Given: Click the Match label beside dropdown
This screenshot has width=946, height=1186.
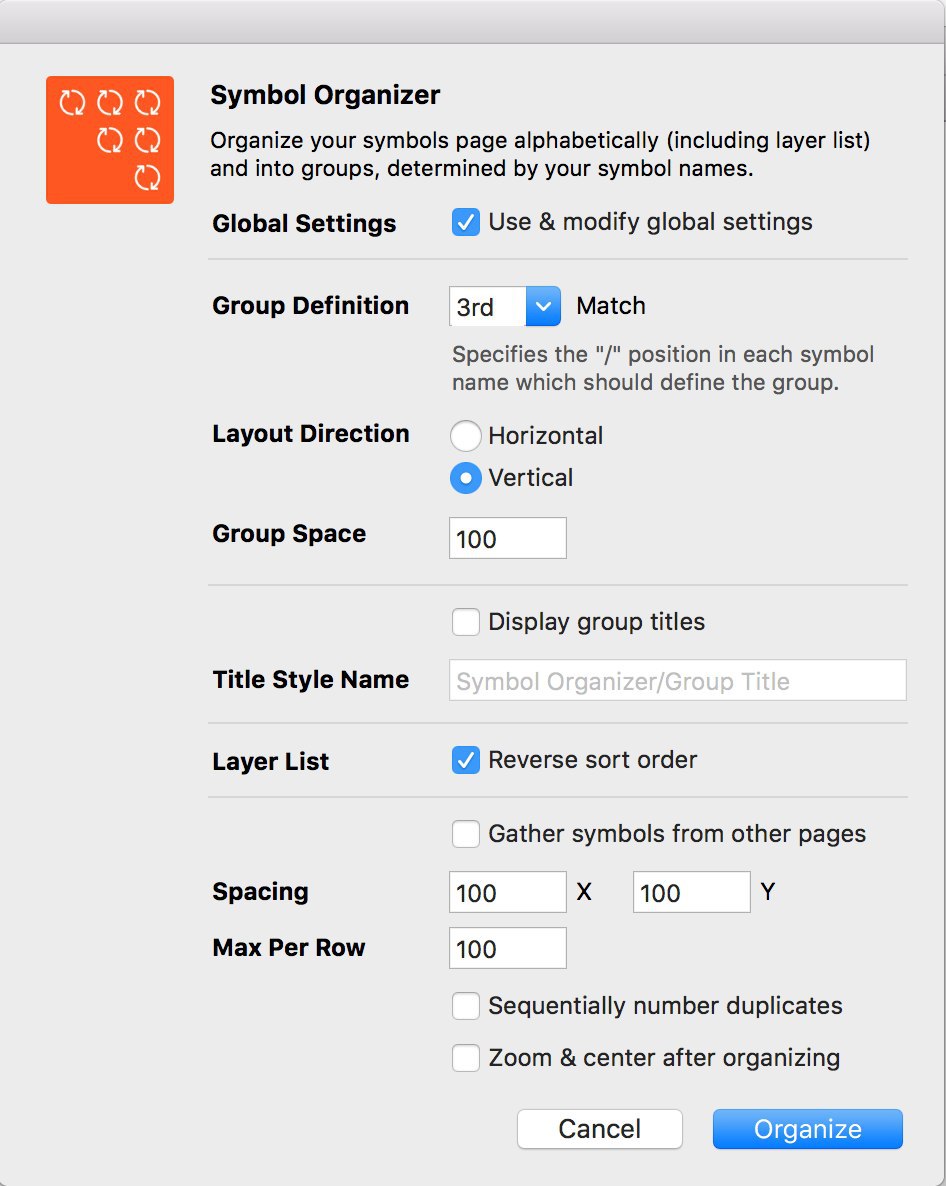Looking at the screenshot, I should (611, 306).
